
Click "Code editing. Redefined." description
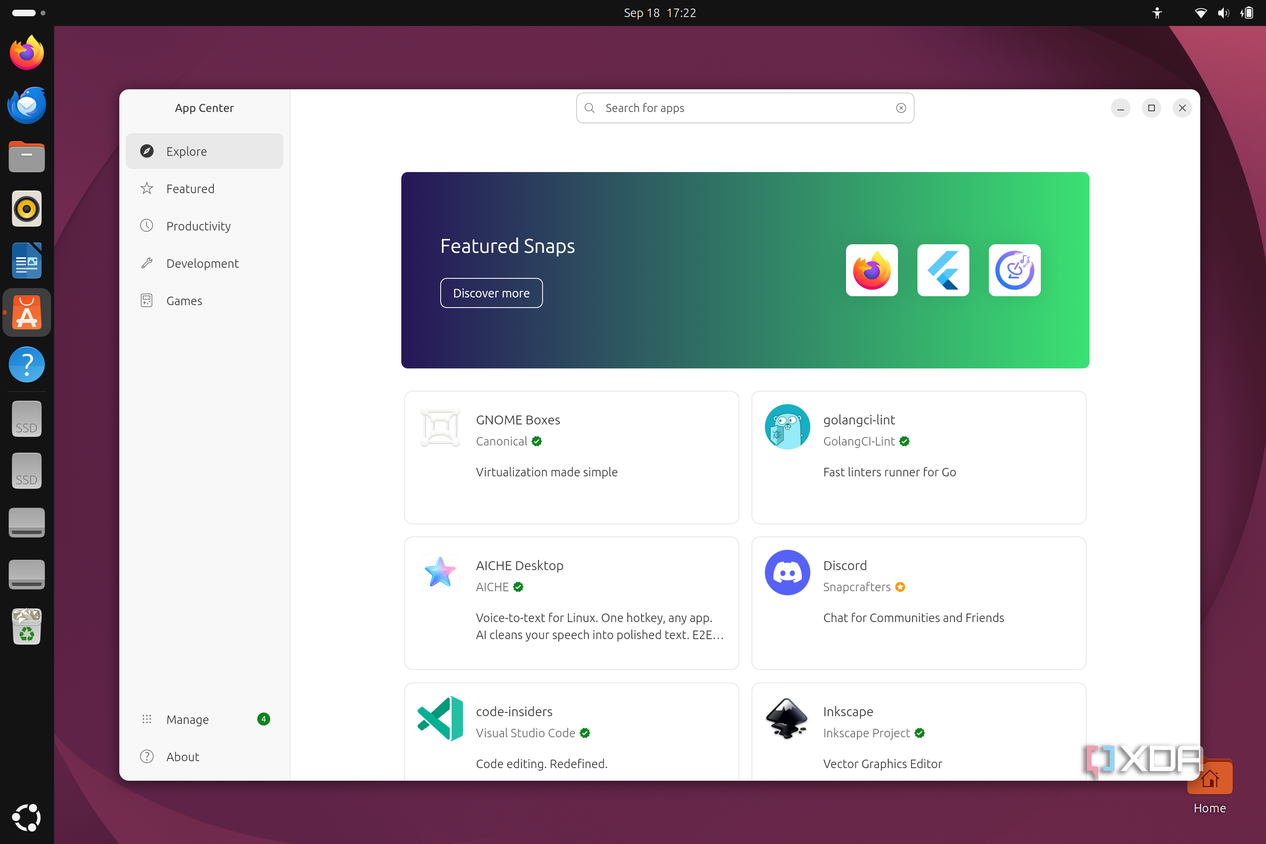coord(542,764)
